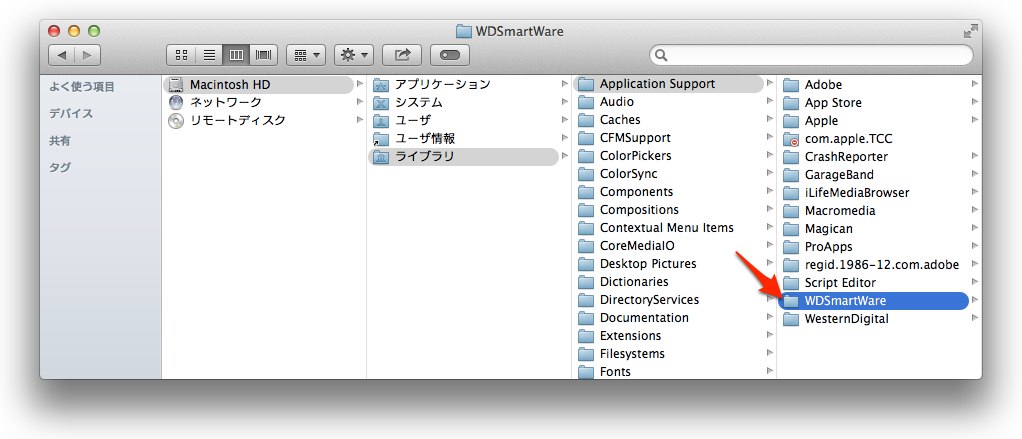Open the Audio folder icon
Screen dimensions: 1022x439
click(586, 102)
